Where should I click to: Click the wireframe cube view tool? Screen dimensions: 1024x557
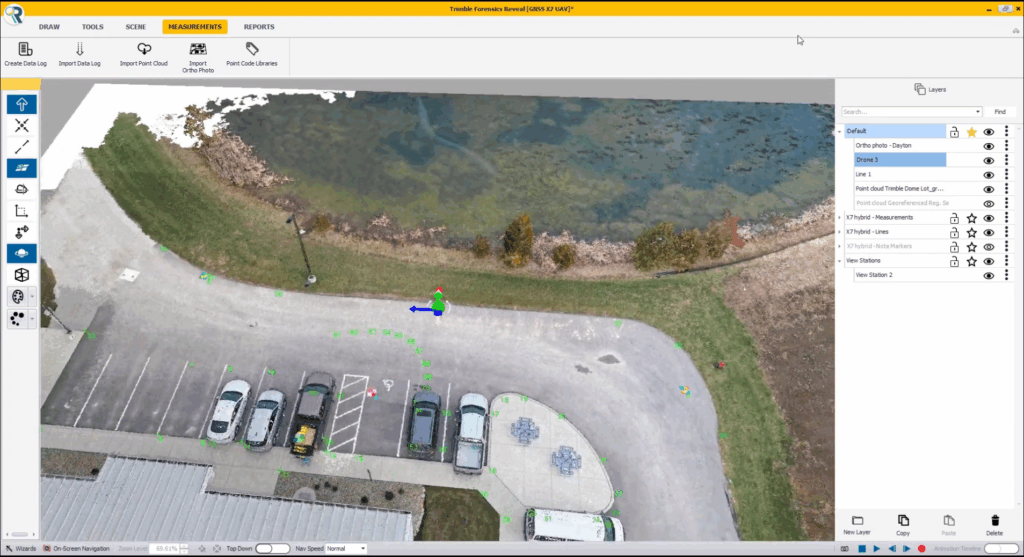point(22,275)
